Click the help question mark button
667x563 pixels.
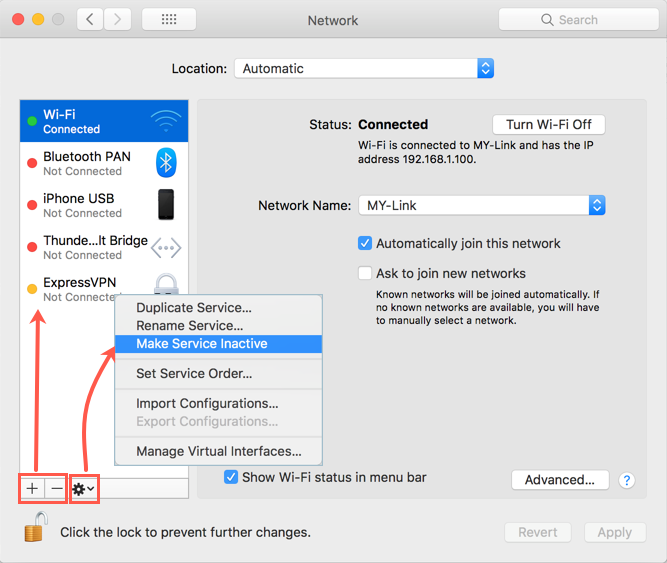[627, 480]
